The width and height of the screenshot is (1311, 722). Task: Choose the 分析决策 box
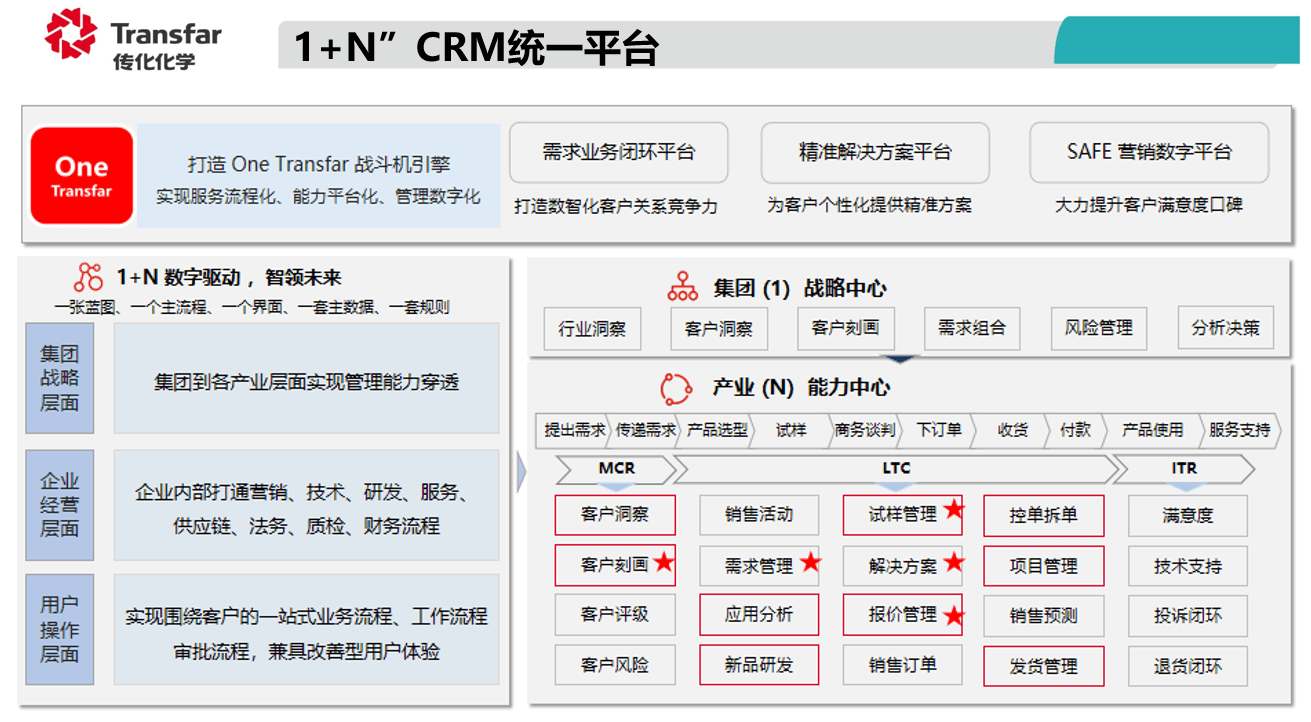point(1226,327)
